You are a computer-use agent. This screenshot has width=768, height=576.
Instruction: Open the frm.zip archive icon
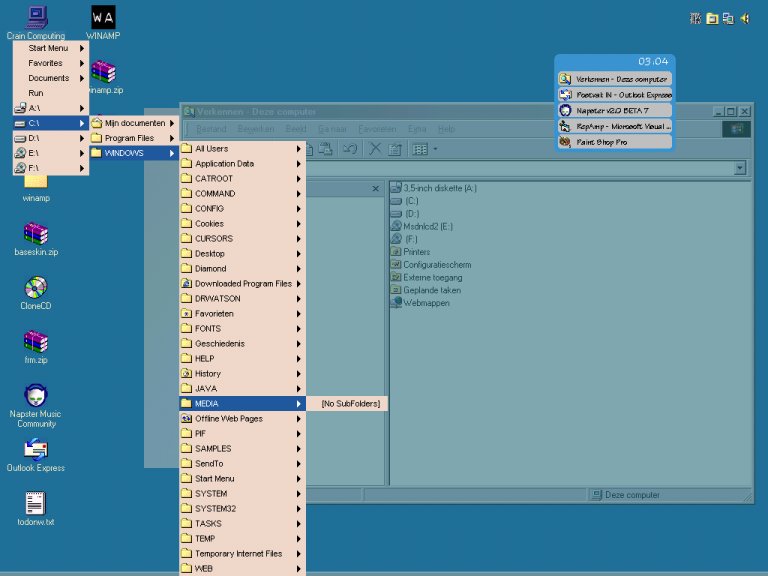pyautogui.click(x=36, y=342)
